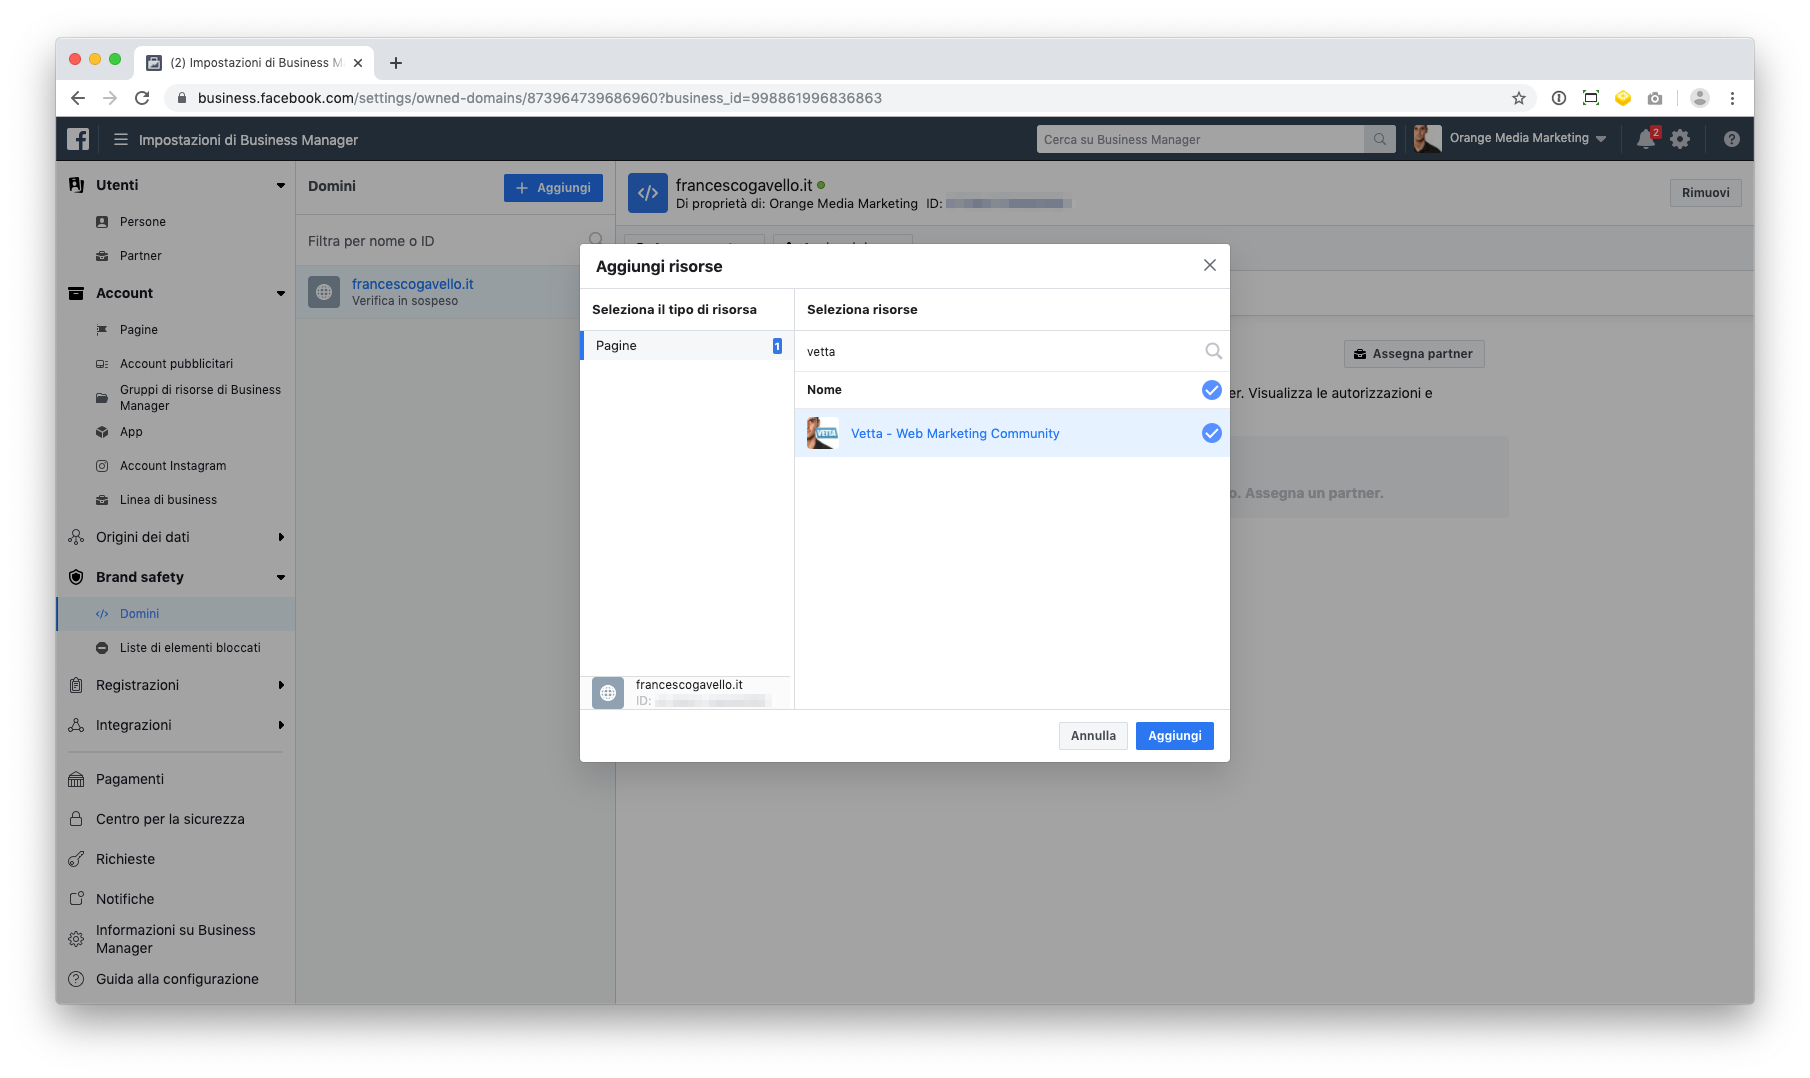
Task: Collapse the Account section
Action: coord(281,293)
